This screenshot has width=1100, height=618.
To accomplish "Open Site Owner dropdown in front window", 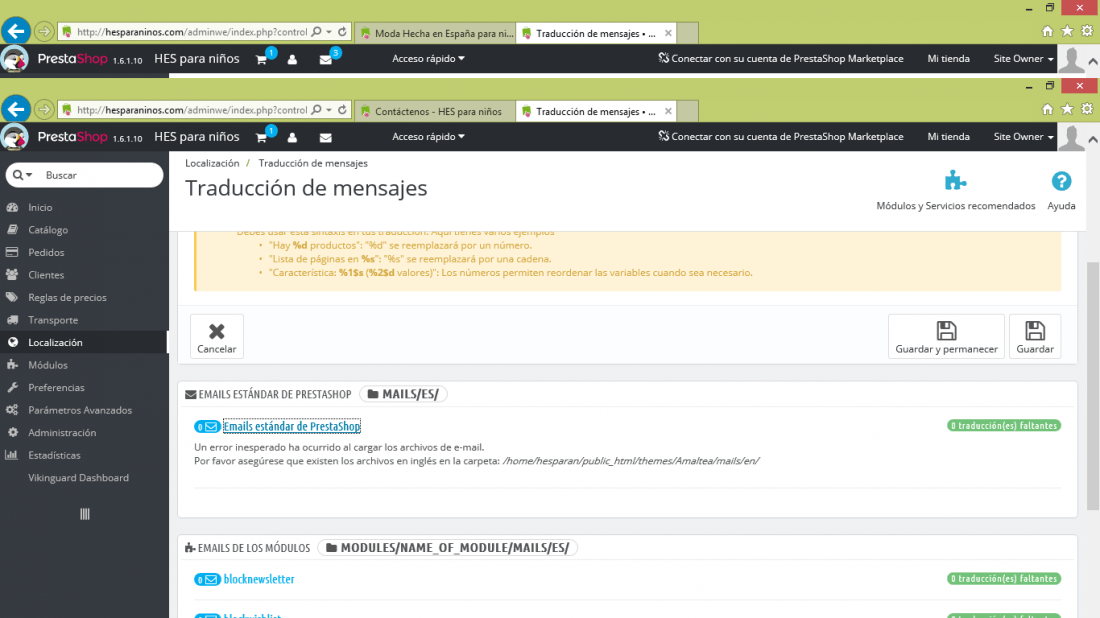I will tap(1024, 137).
